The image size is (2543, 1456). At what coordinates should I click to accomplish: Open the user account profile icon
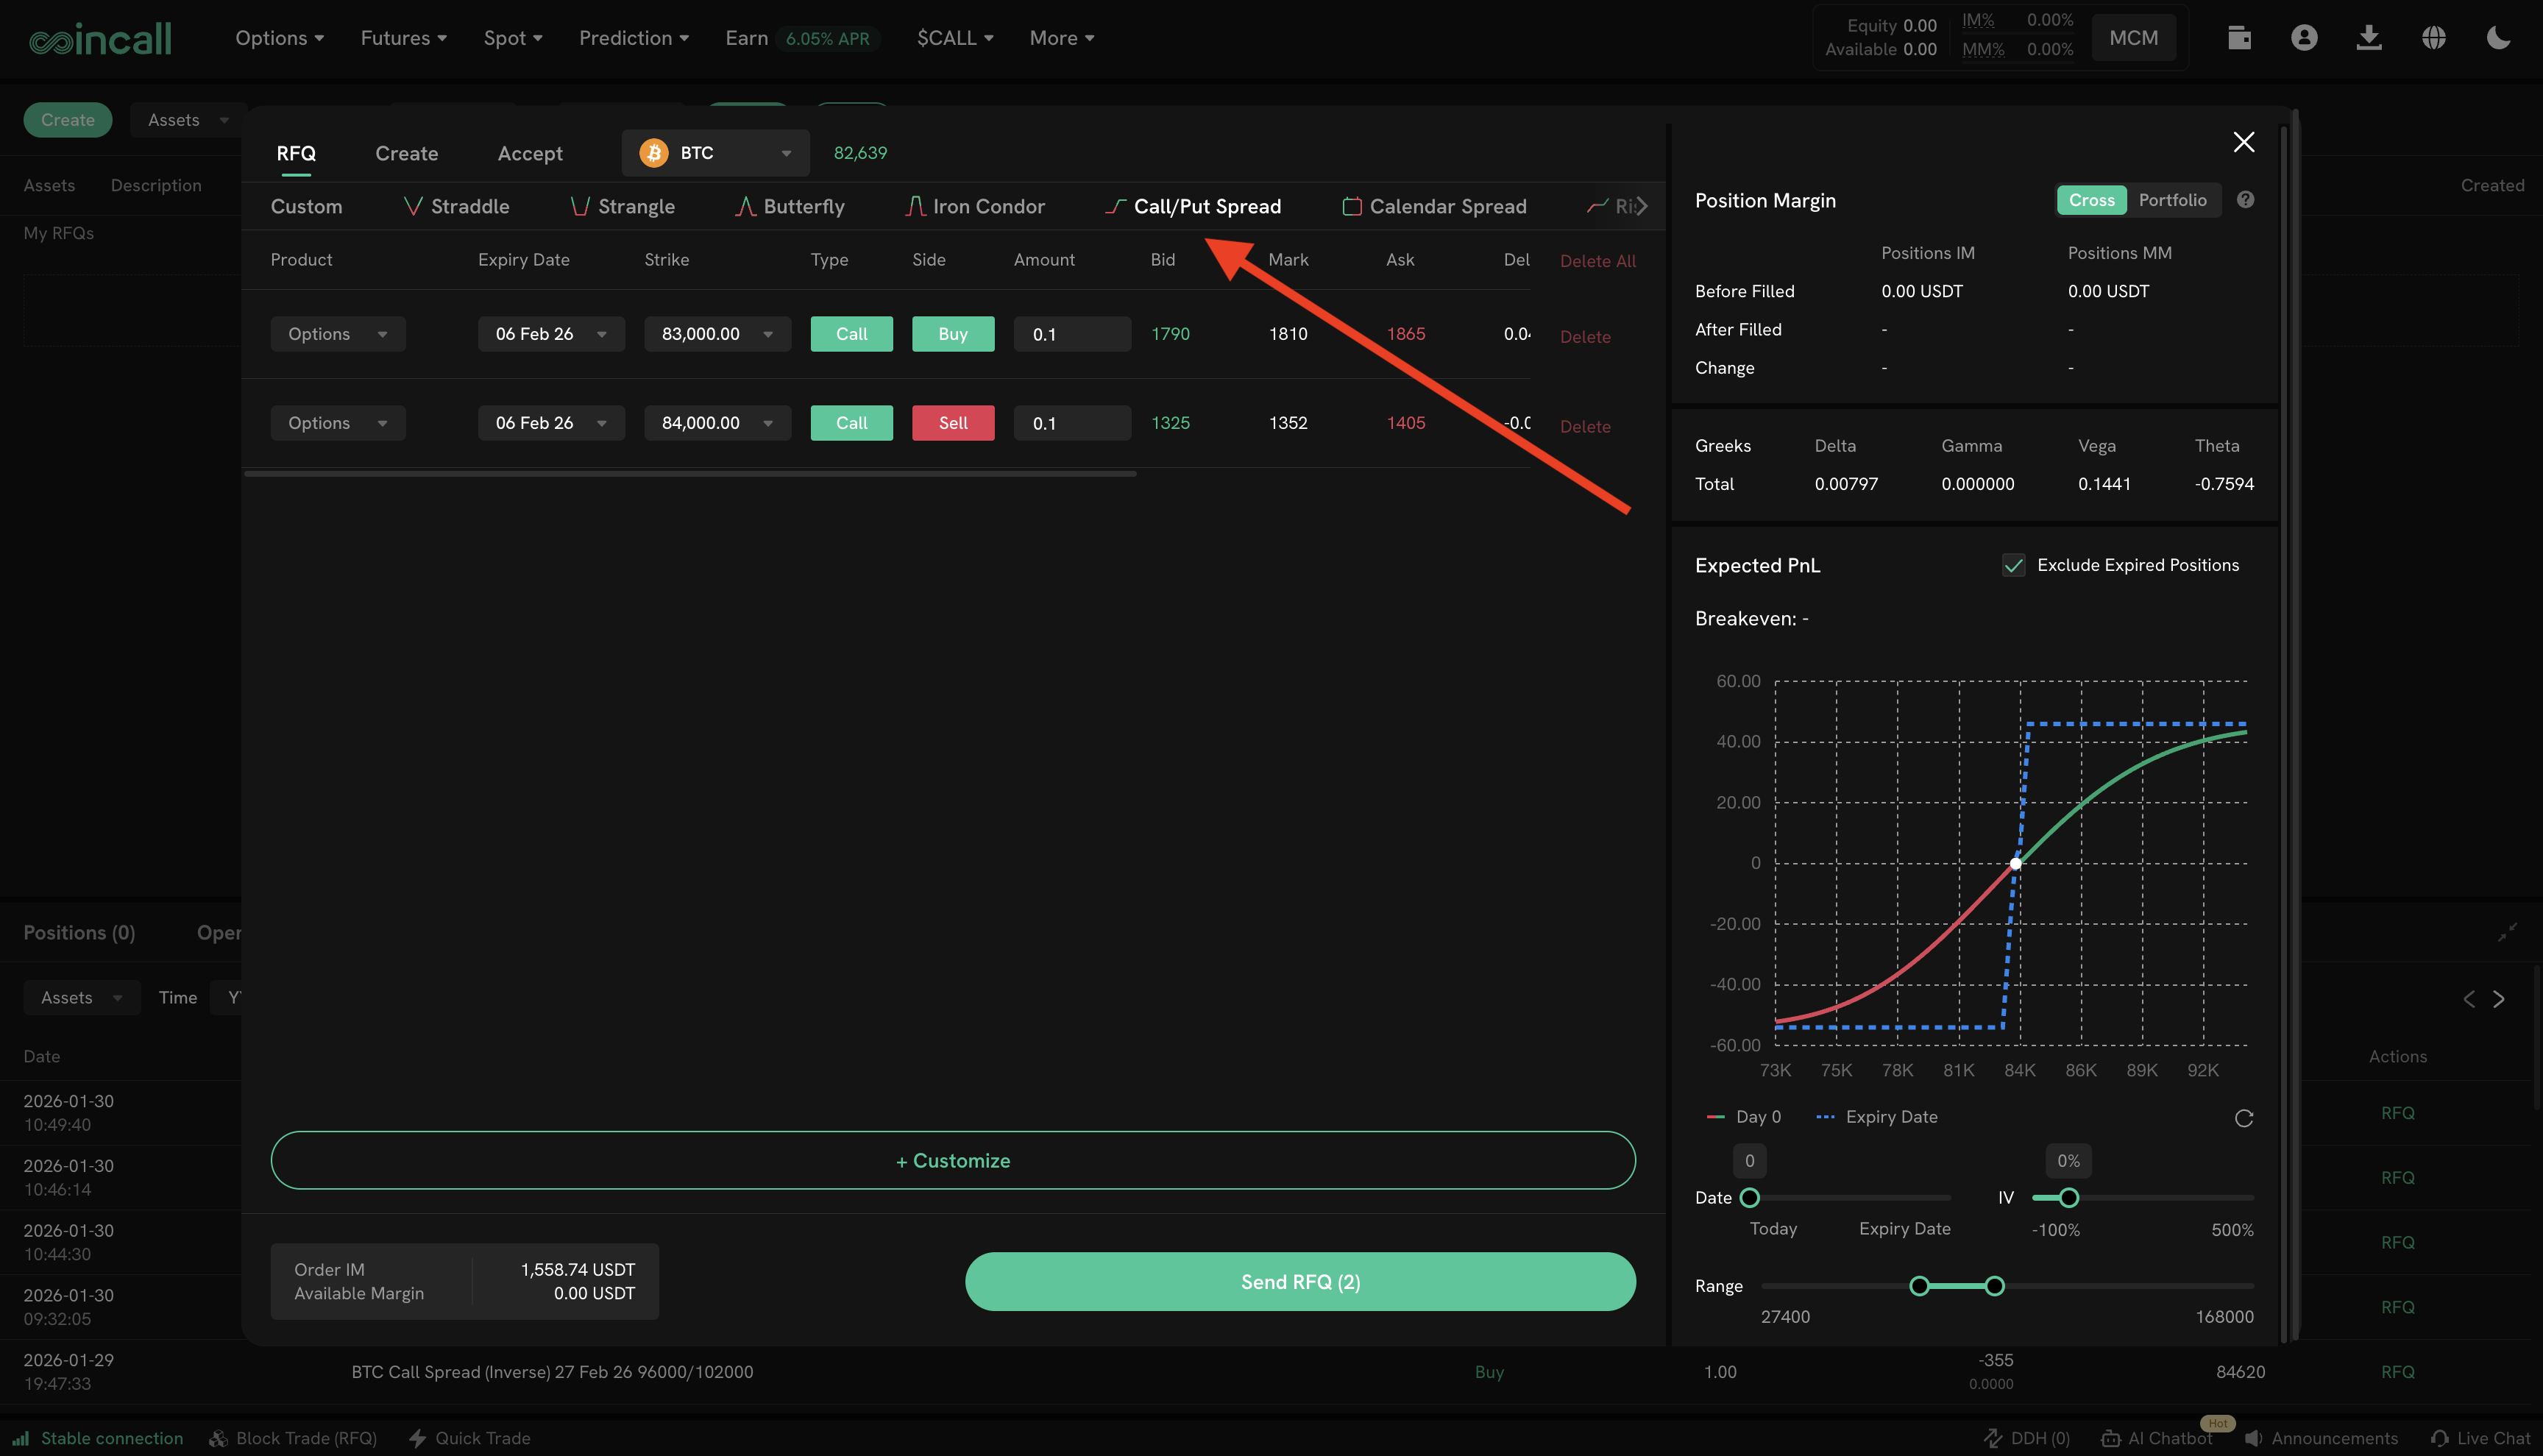2304,38
